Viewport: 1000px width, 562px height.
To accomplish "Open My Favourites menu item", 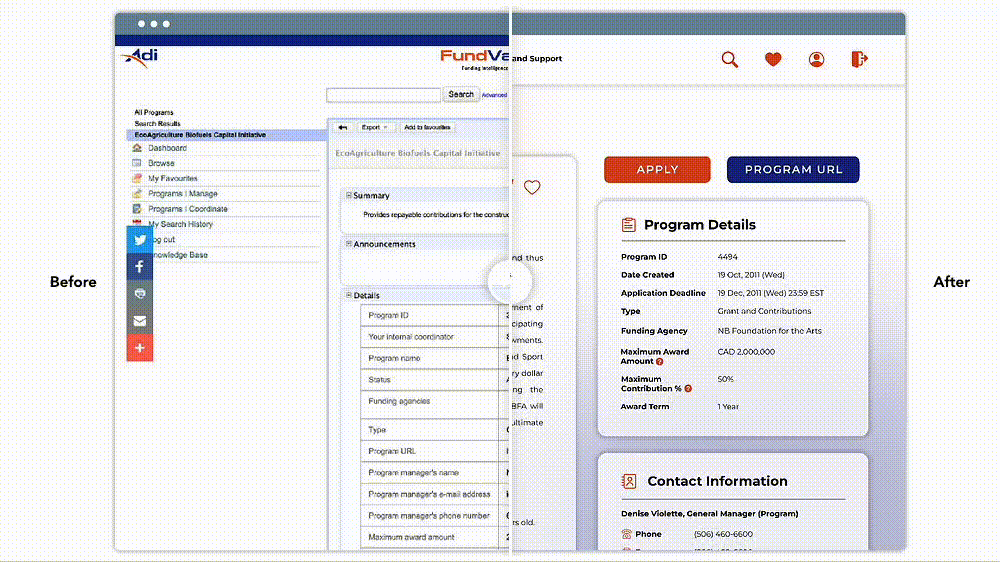I will click(x=173, y=179).
